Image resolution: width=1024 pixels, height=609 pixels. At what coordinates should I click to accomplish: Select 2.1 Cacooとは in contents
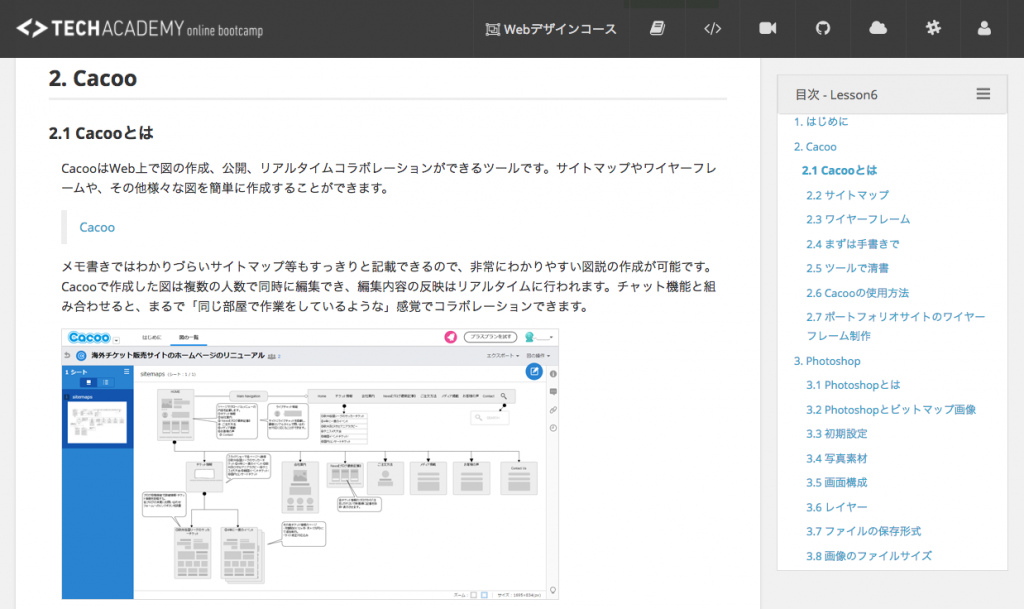839,170
